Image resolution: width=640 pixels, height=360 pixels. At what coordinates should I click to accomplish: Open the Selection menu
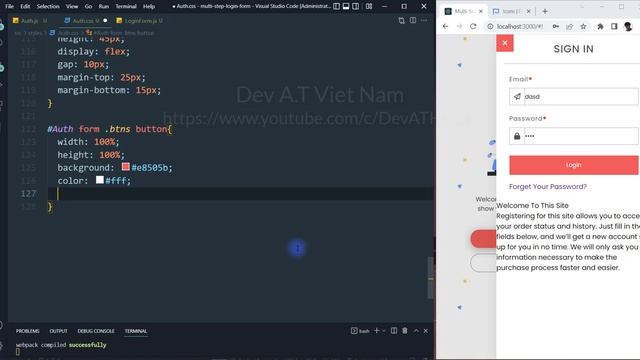48,6
